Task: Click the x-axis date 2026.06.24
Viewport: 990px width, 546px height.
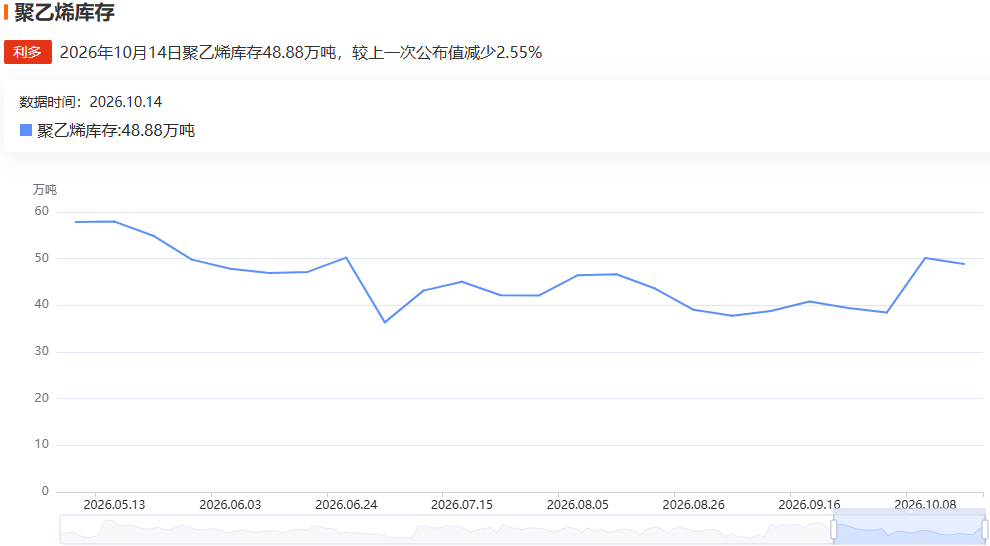Action: 346,505
